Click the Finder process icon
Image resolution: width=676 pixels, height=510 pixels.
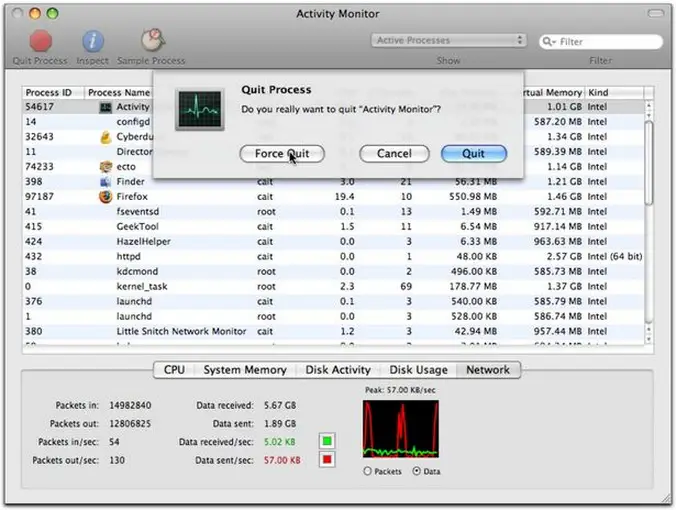(106, 182)
